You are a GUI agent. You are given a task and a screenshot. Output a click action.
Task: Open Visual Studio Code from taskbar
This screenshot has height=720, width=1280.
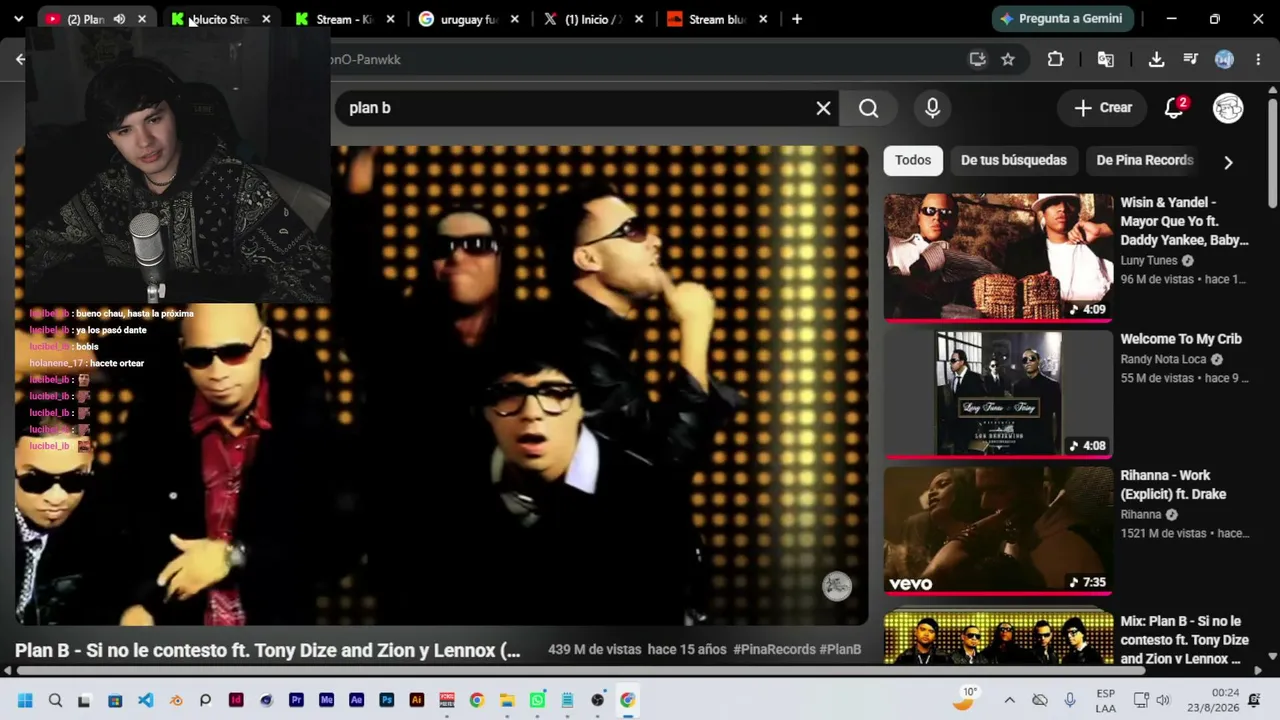point(145,700)
